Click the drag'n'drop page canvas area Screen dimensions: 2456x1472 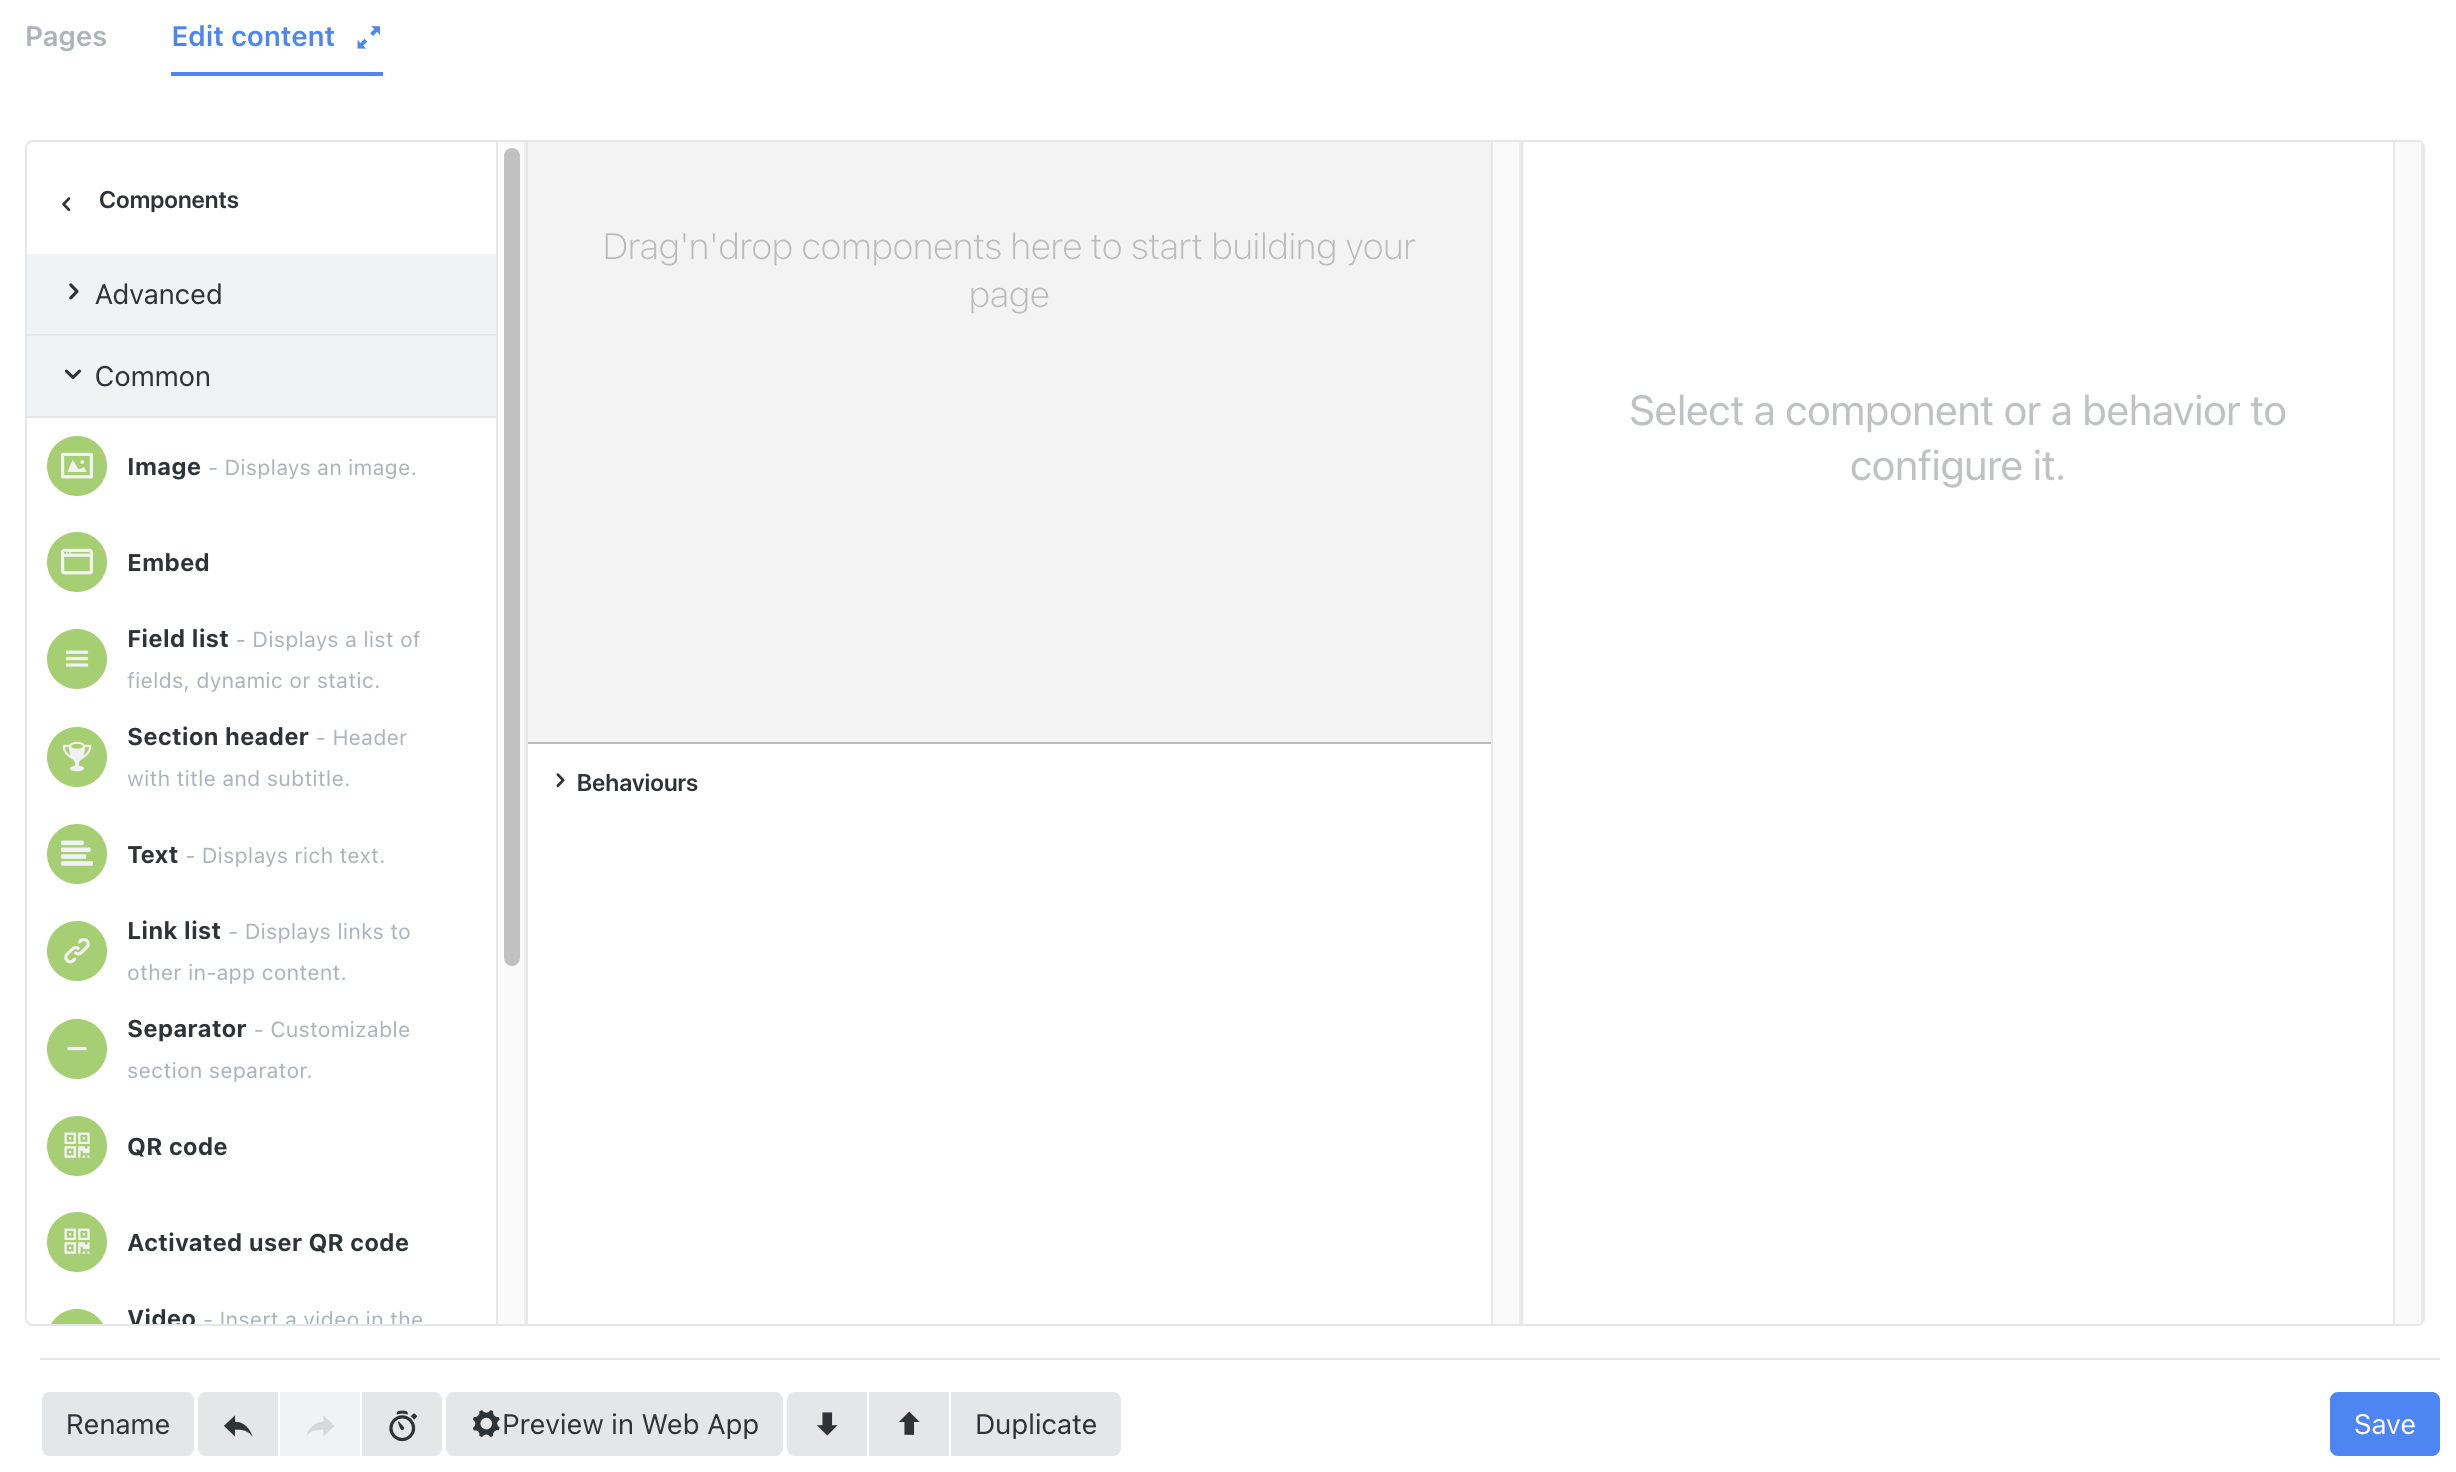pos(1009,442)
